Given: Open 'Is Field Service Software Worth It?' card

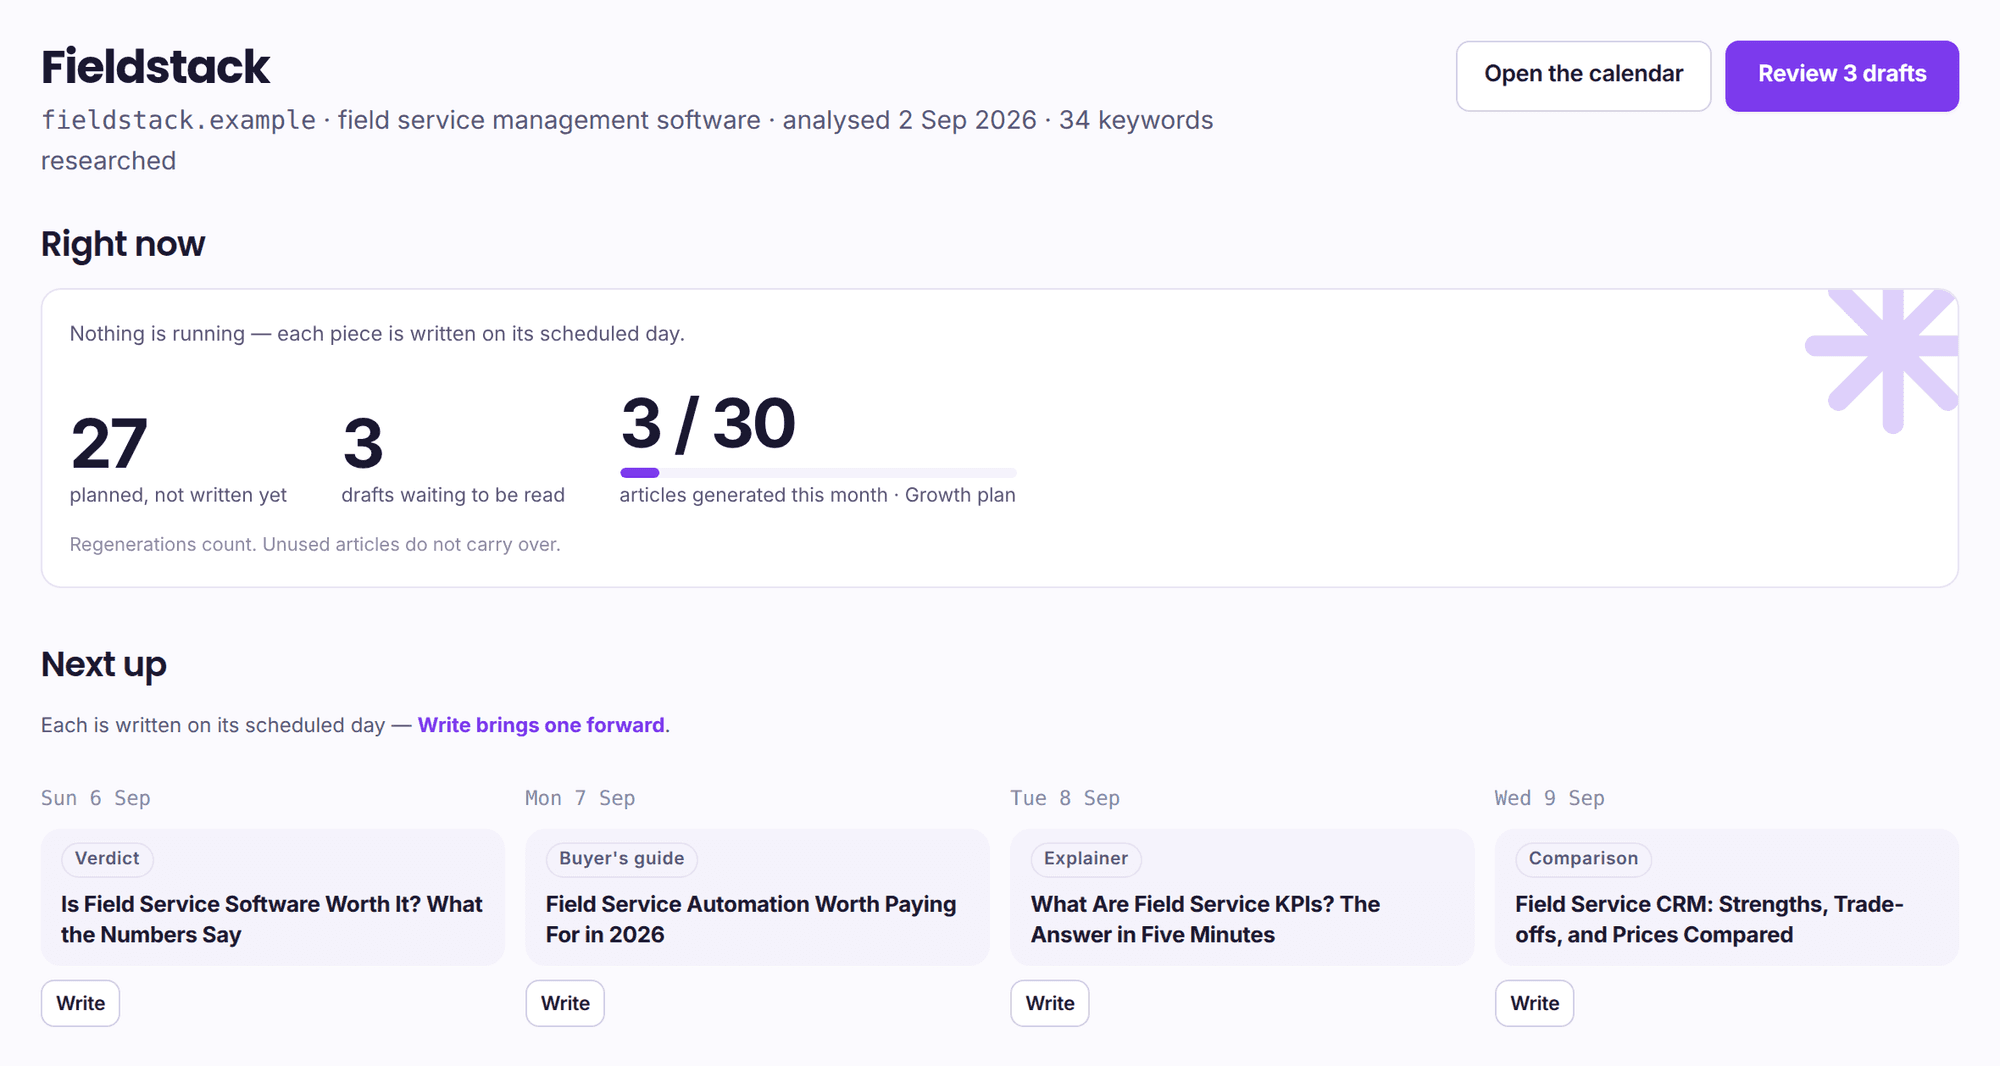Looking at the screenshot, I should [273, 897].
